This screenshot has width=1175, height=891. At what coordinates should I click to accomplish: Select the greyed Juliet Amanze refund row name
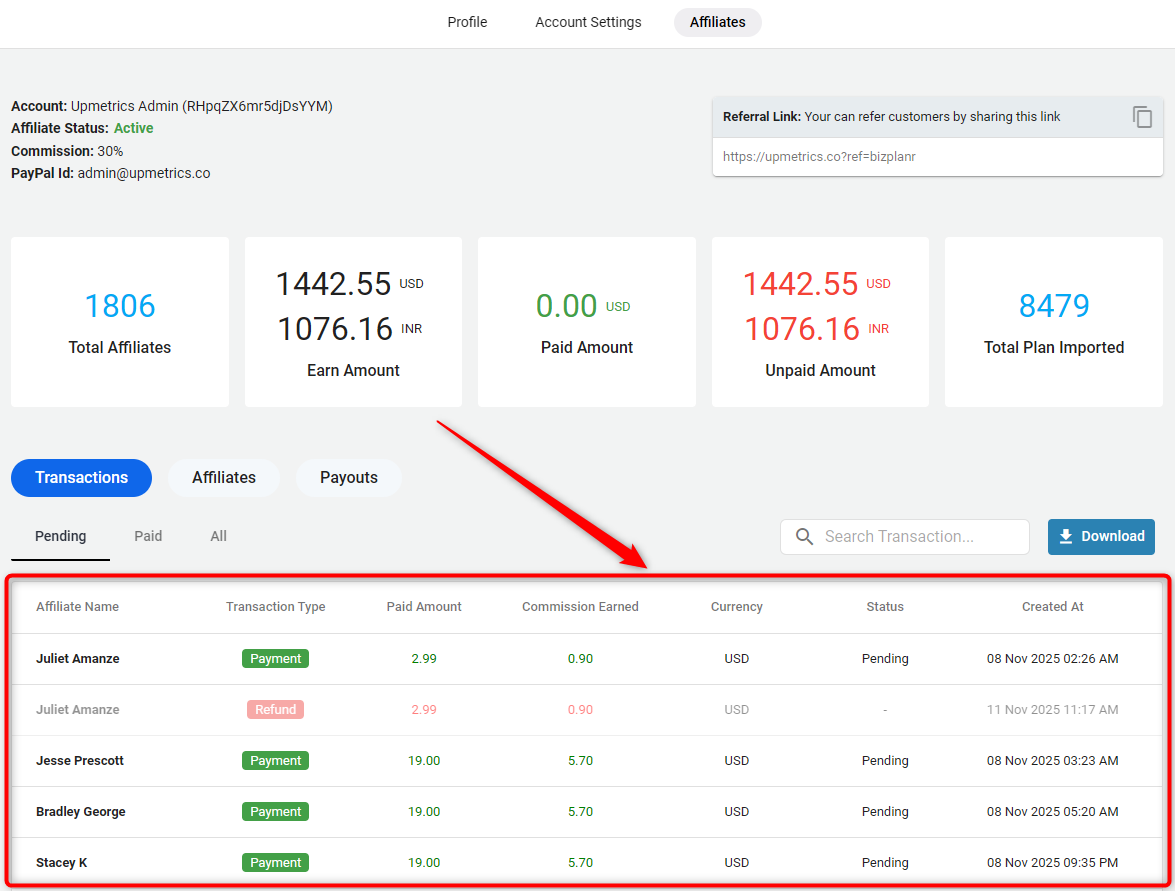[x=78, y=710]
